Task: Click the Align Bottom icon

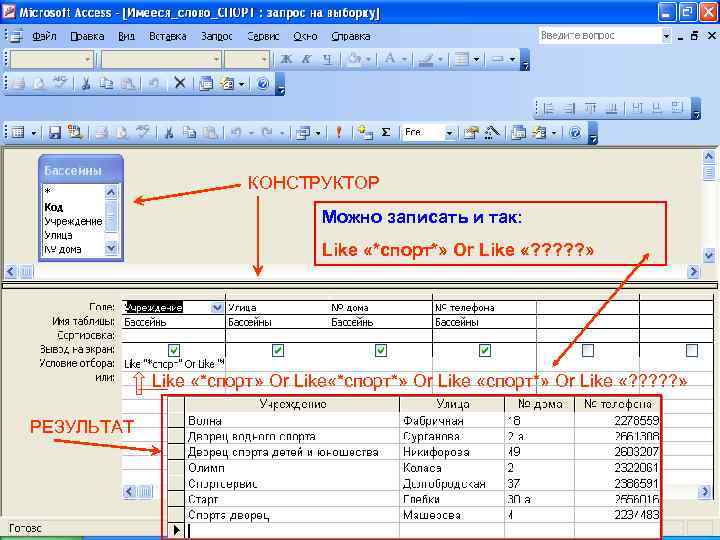Action: 612,108
